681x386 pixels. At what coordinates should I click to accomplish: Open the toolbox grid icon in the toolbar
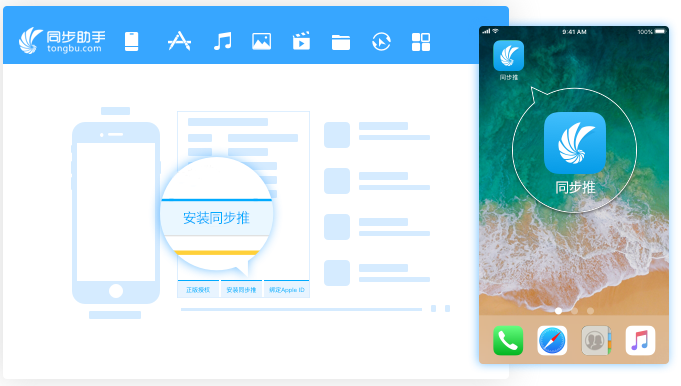pyautogui.click(x=421, y=42)
